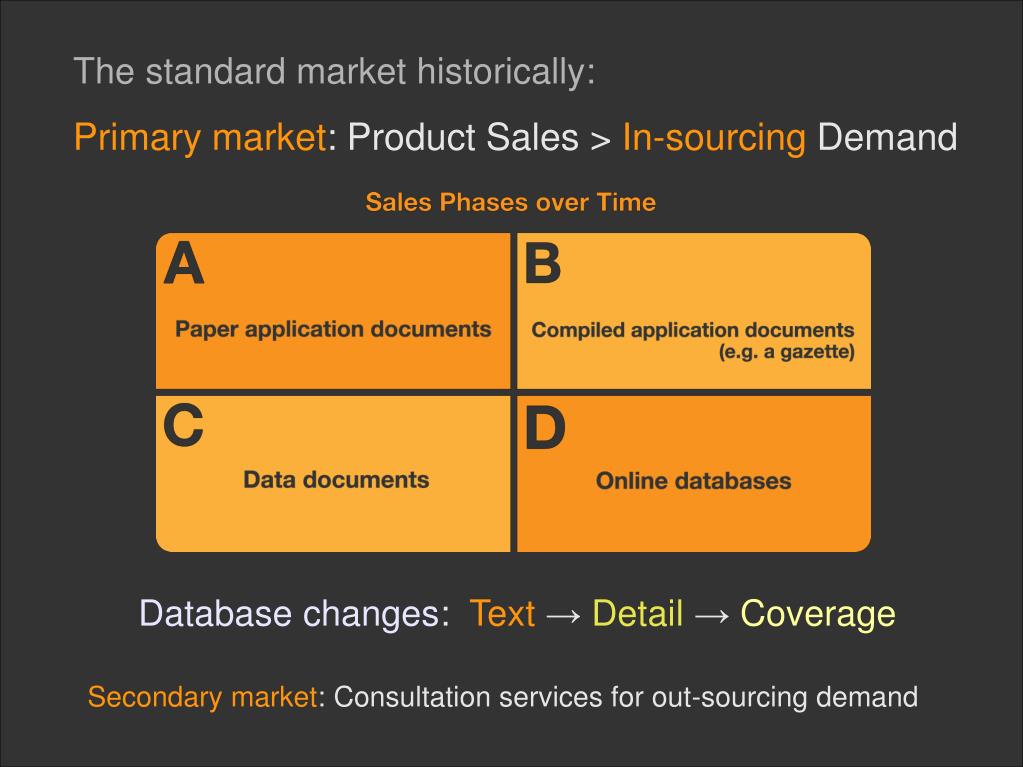Click the Sales Phases over Time heading
Viewport: 1023px width, 767px height.
tap(511, 202)
